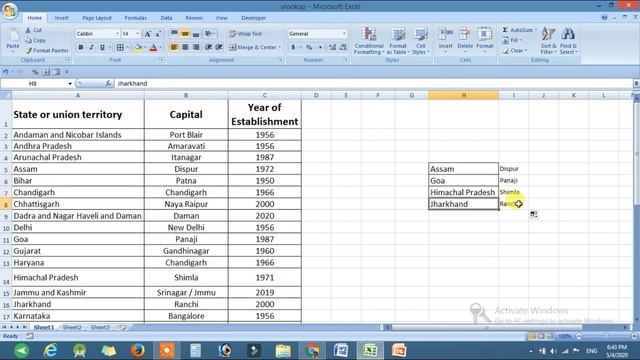640x360 pixels.
Task: Decrease font size with Shrink Font
Action: point(158,34)
